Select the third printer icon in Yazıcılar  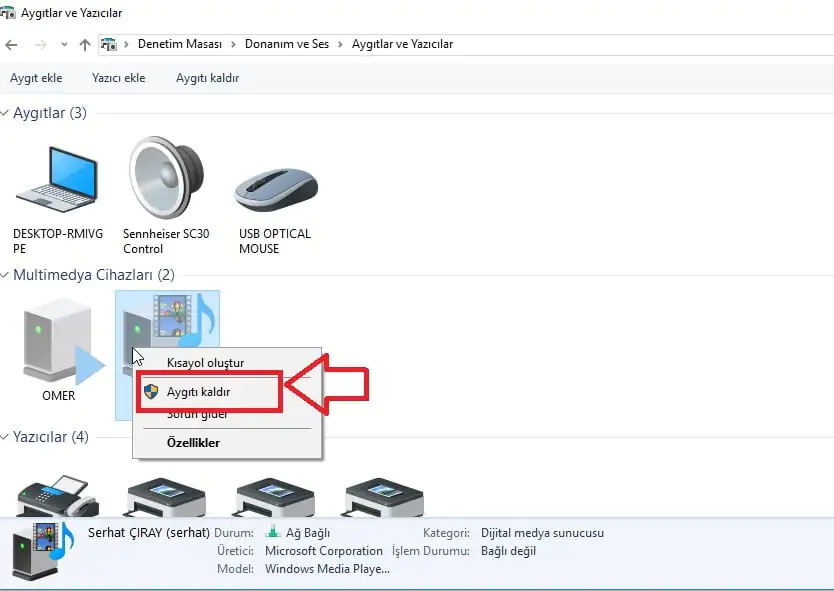point(275,497)
